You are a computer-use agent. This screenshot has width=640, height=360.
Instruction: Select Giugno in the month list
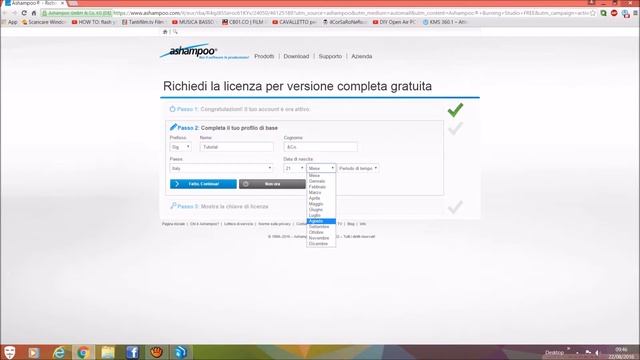321,210
